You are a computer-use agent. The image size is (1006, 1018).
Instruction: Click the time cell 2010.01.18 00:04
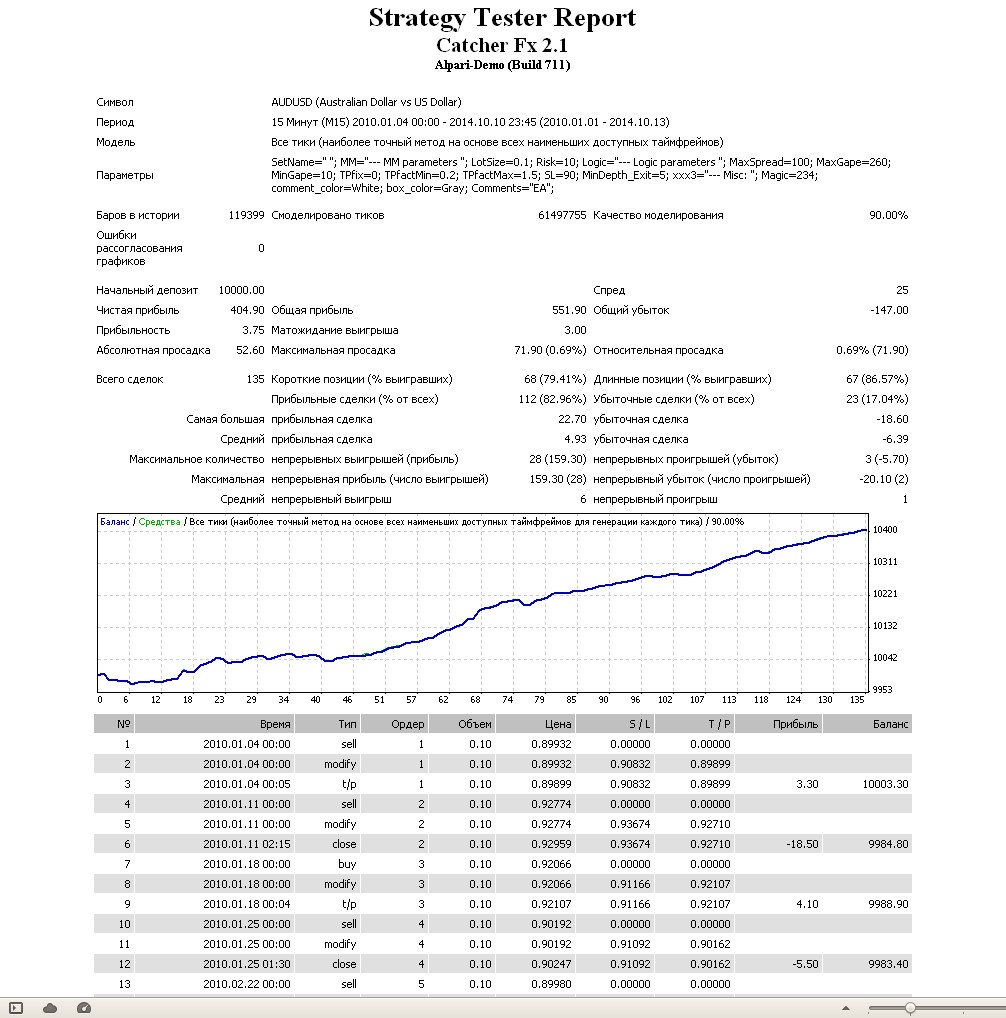tap(247, 904)
